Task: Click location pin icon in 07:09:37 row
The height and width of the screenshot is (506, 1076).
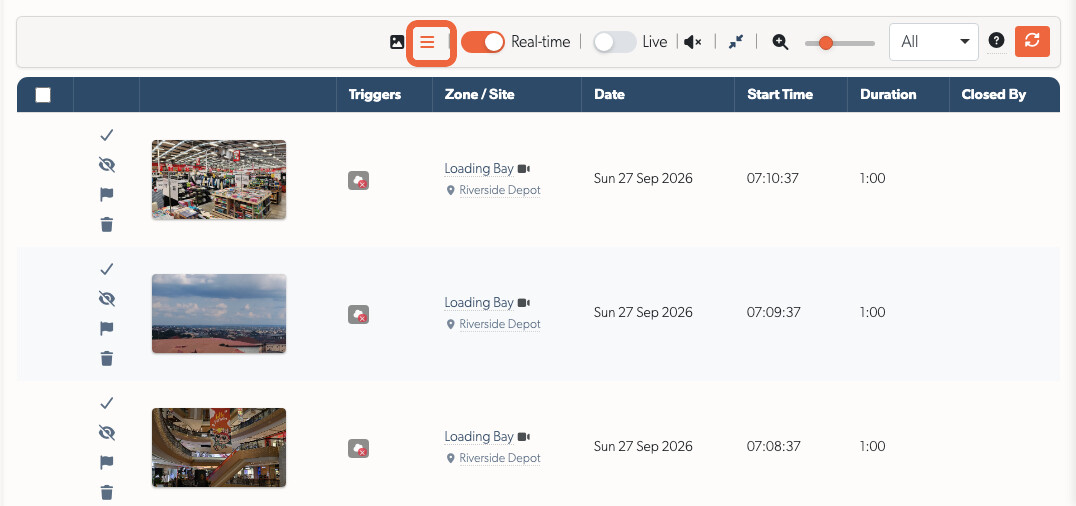Action: pyautogui.click(x=451, y=324)
